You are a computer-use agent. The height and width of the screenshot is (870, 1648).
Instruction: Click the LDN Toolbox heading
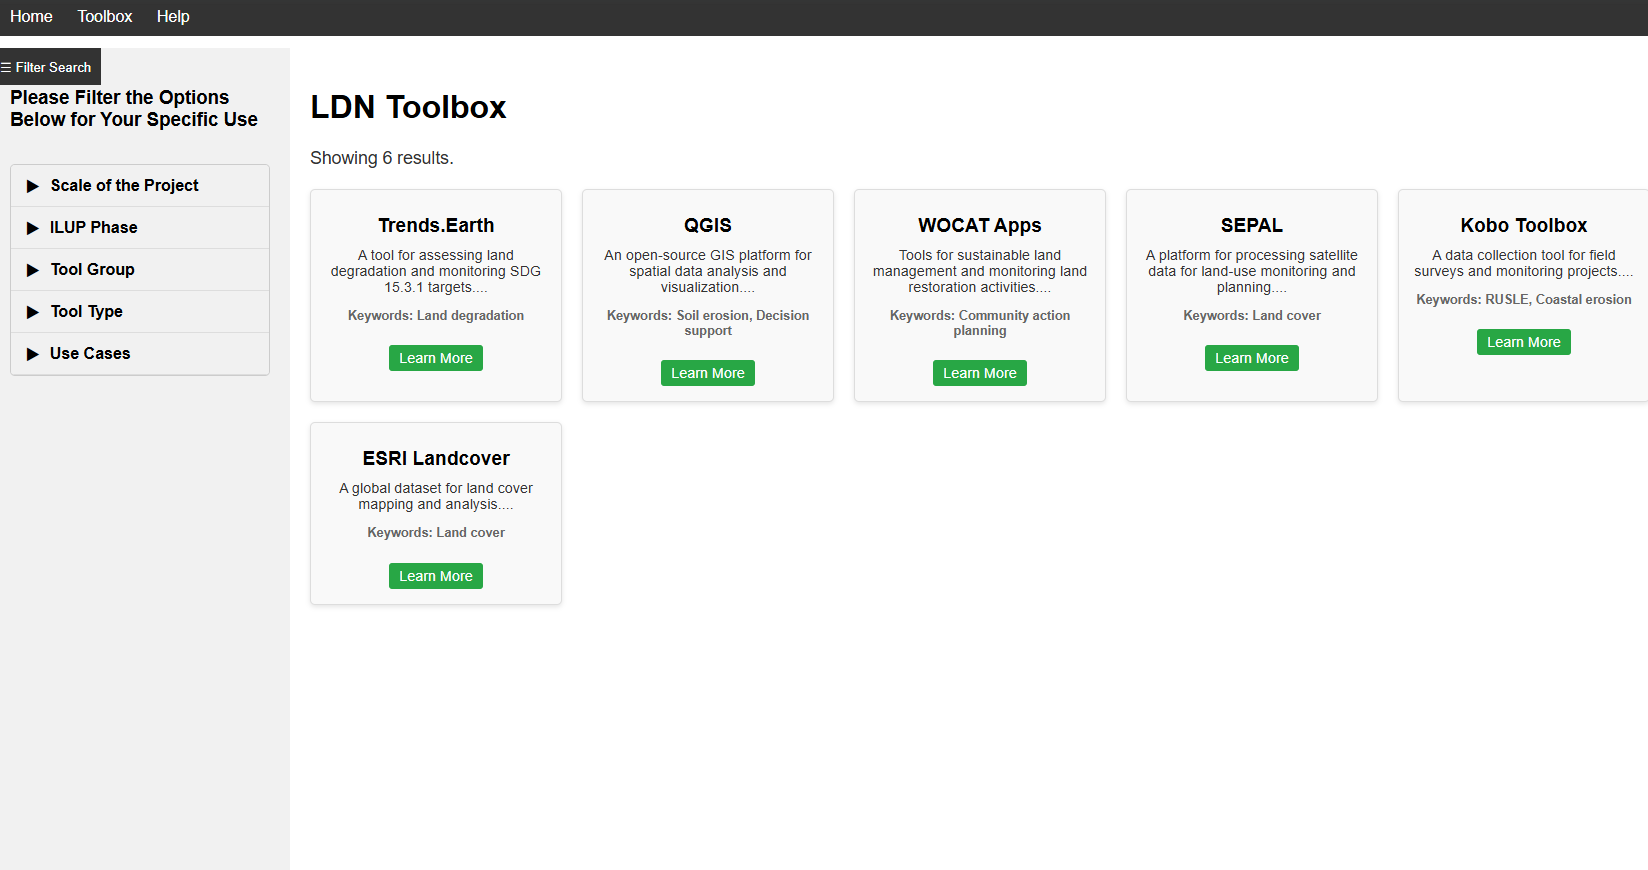(408, 107)
